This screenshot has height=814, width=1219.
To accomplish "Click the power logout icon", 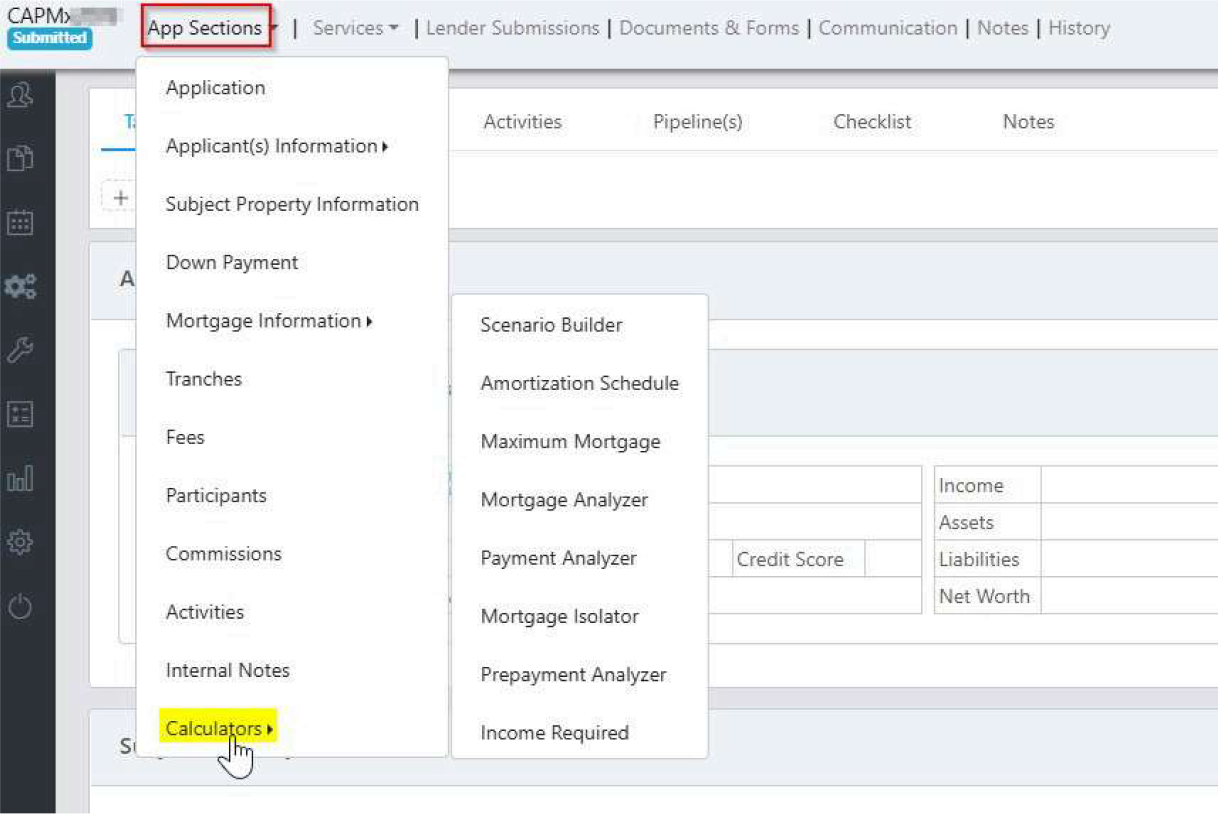I will pyautogui.click(x=20, y=607).
